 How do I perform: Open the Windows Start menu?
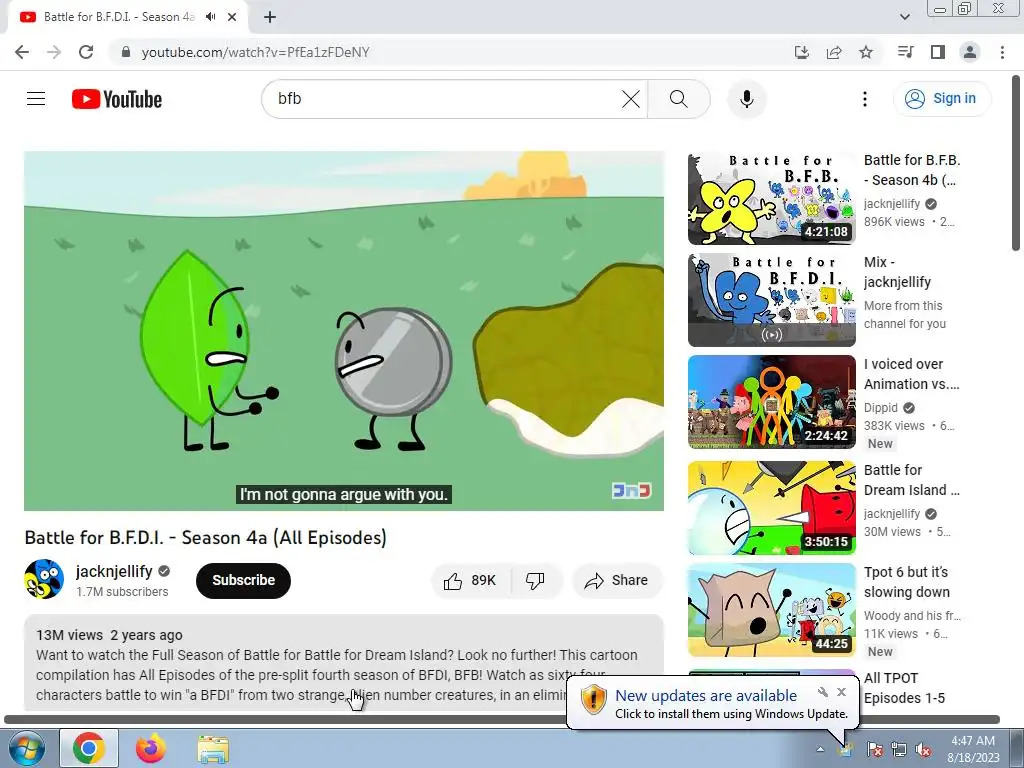click(x=25, y=748)
